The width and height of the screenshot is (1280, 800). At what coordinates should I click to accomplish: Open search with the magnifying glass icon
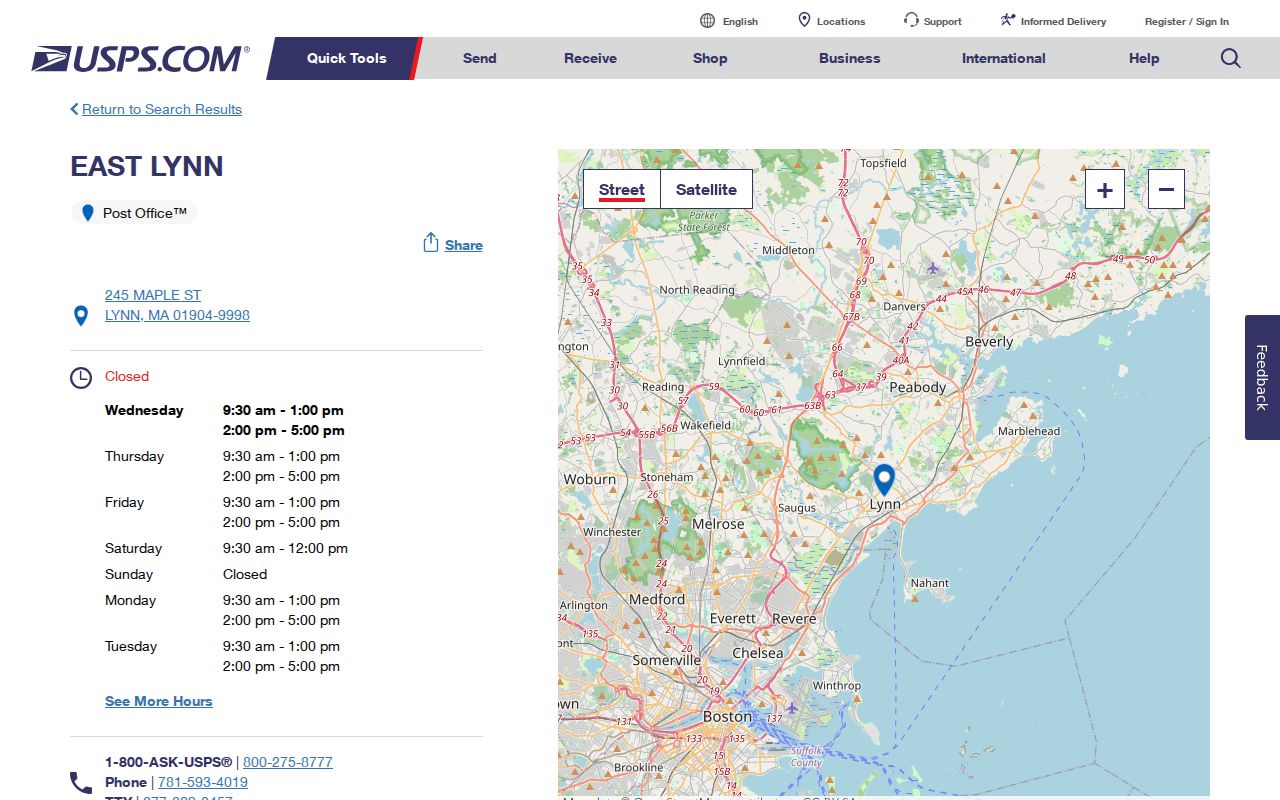coord(1231,58)
